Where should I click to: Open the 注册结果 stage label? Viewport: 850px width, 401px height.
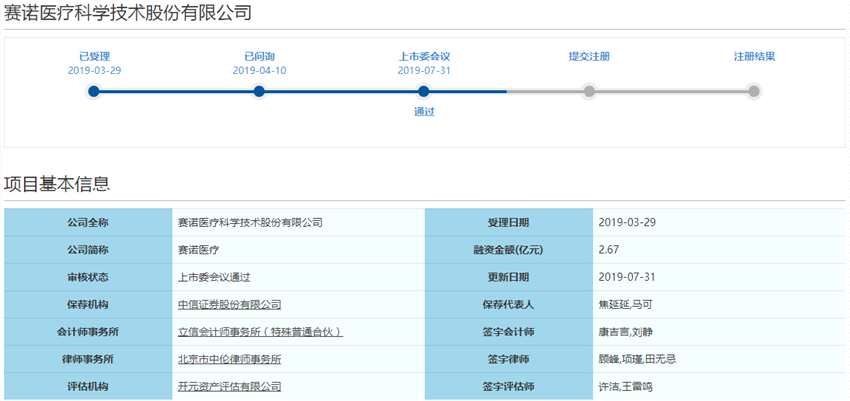click(754, 56)
